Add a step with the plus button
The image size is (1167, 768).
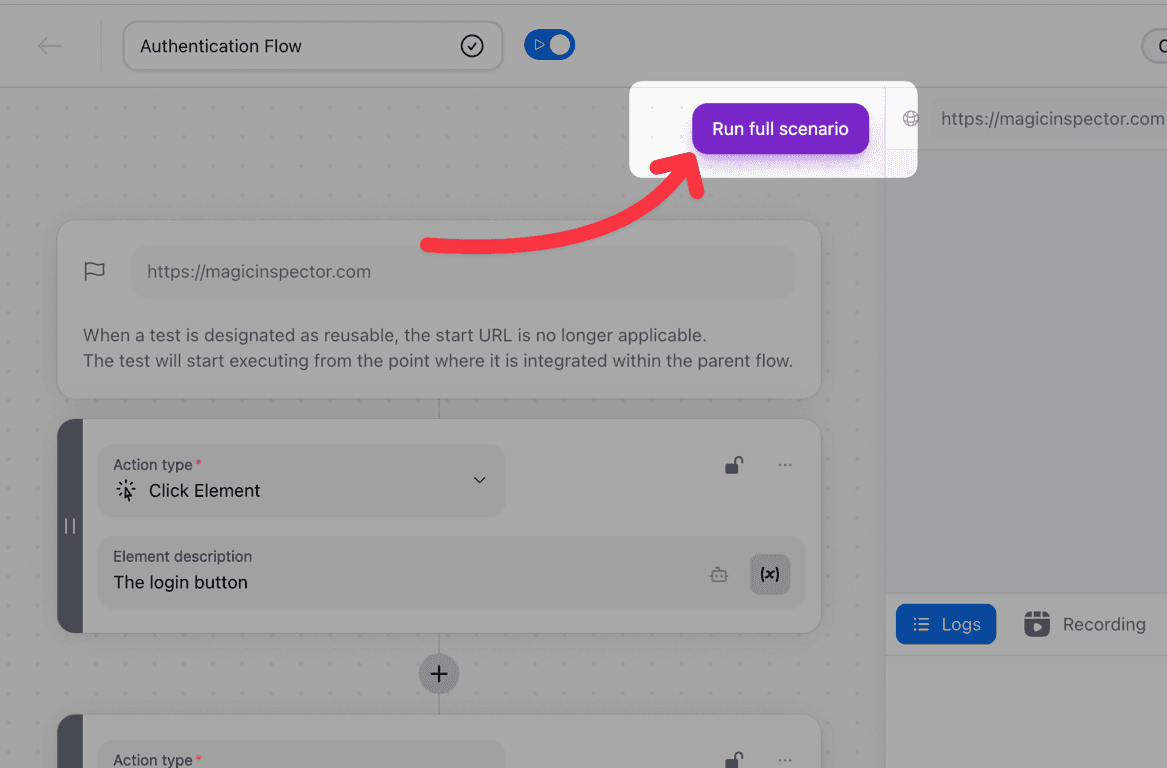coord(439,673)
